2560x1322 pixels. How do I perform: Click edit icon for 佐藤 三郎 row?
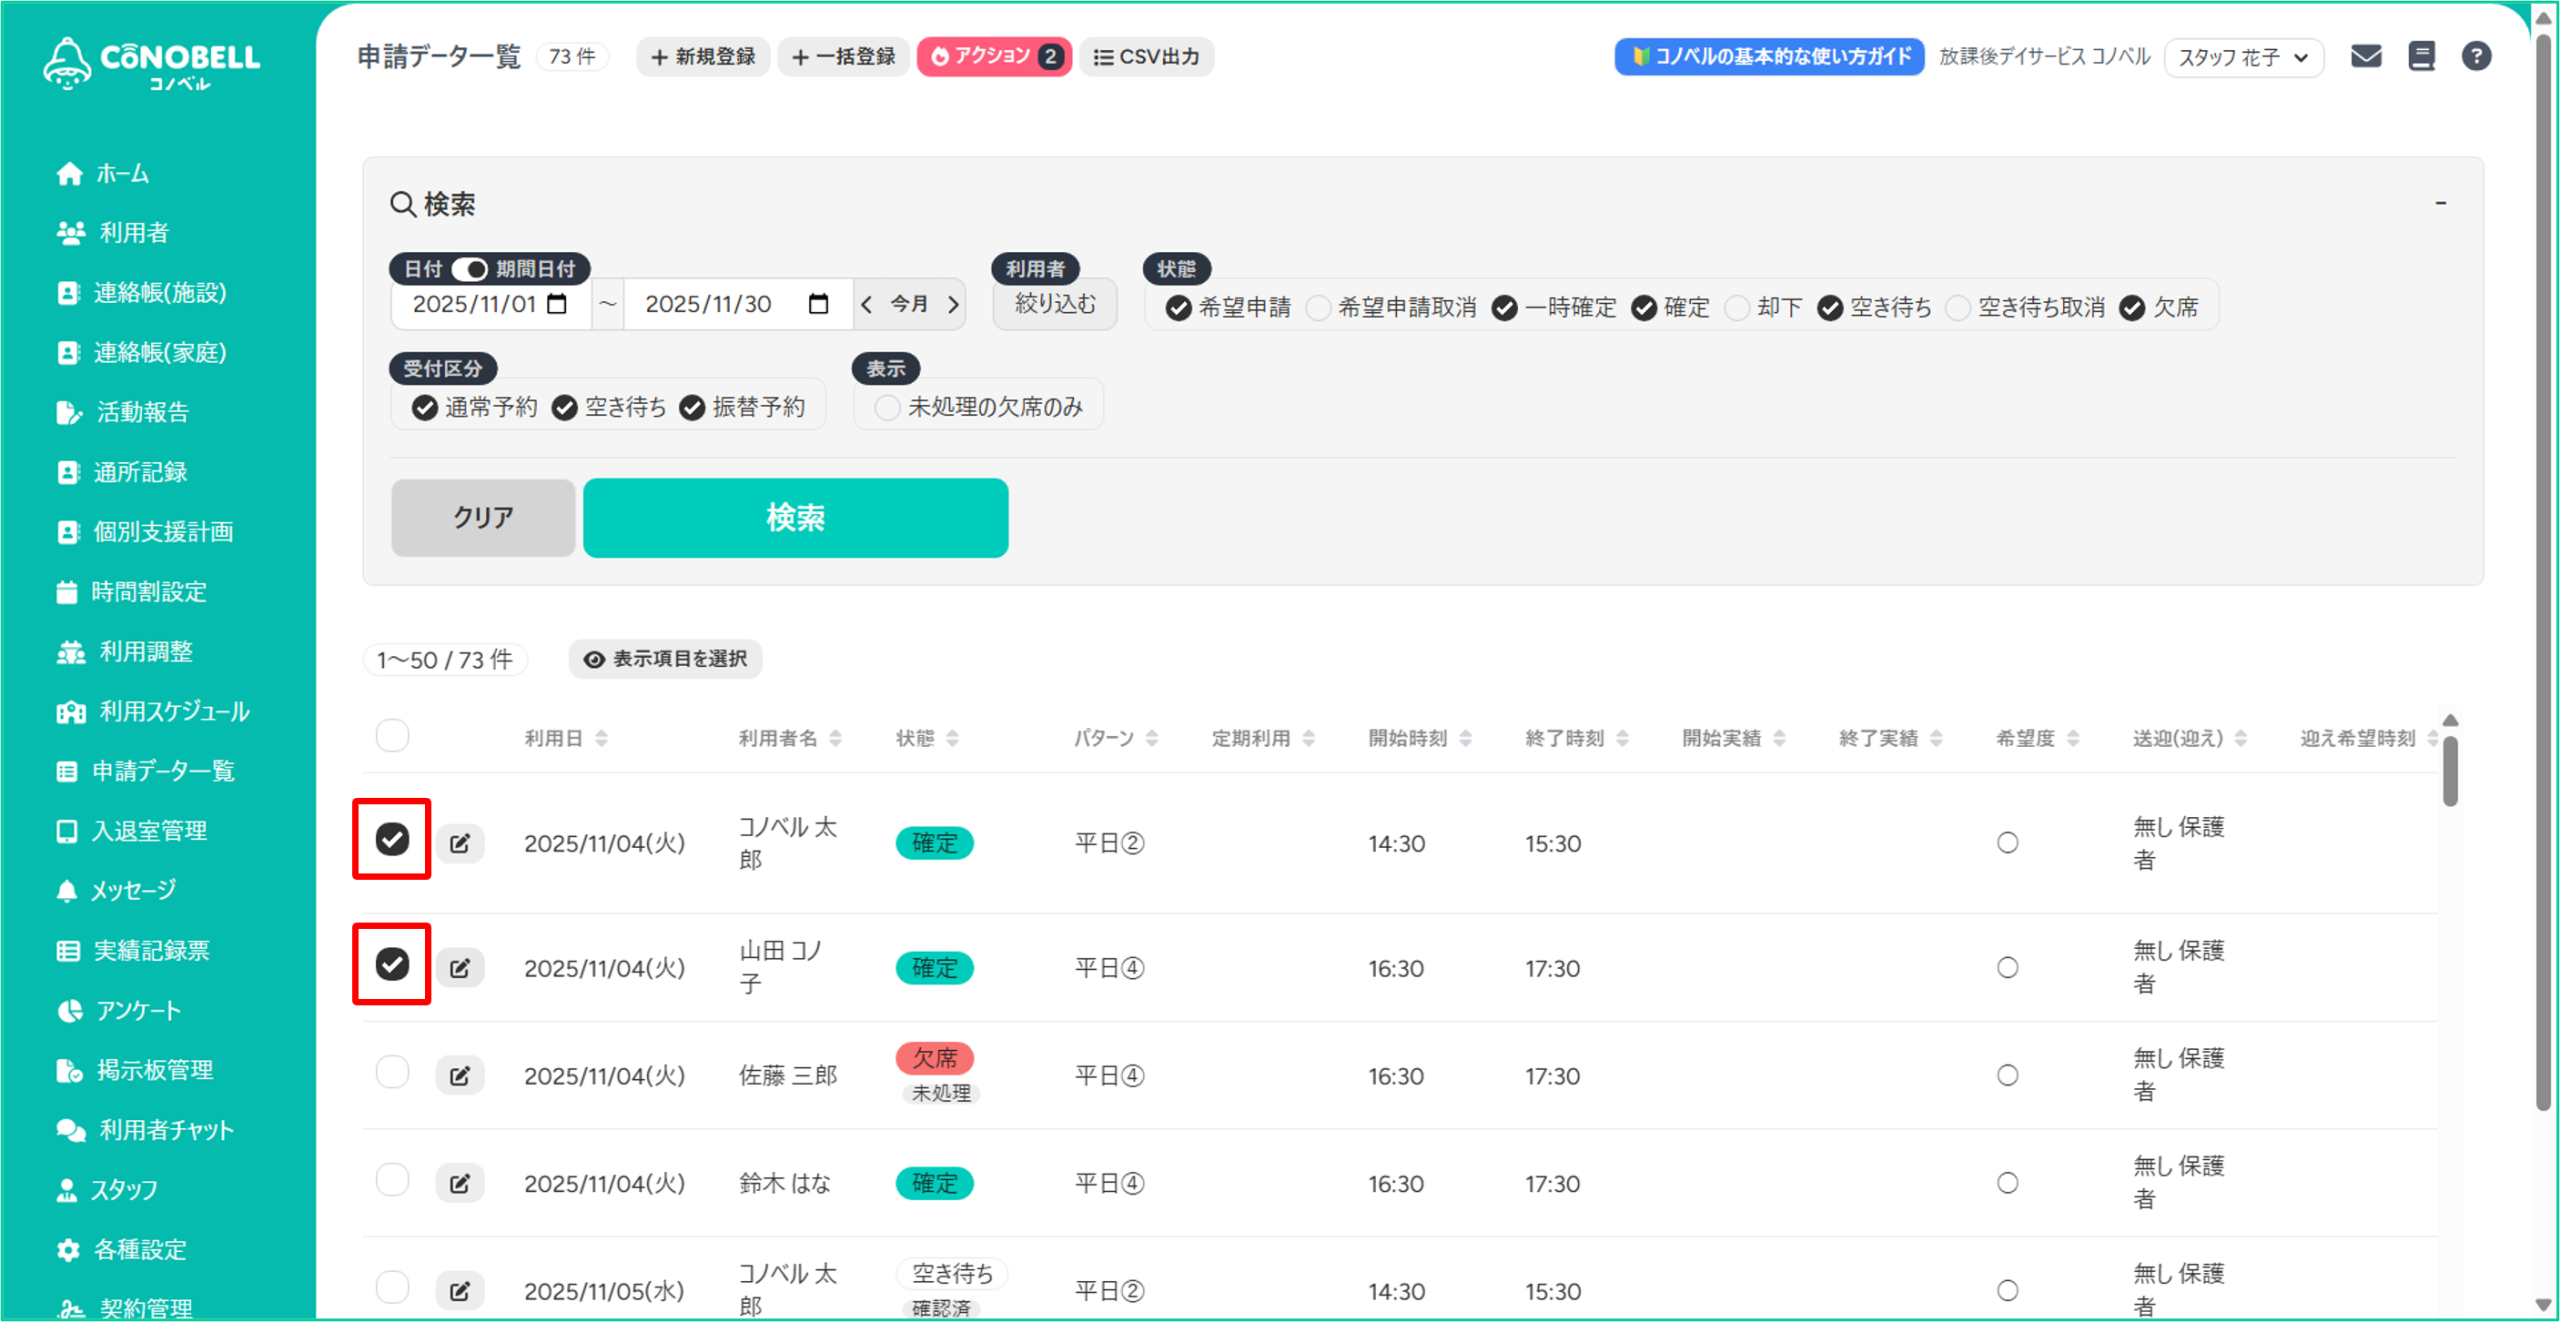[460, 1076]
